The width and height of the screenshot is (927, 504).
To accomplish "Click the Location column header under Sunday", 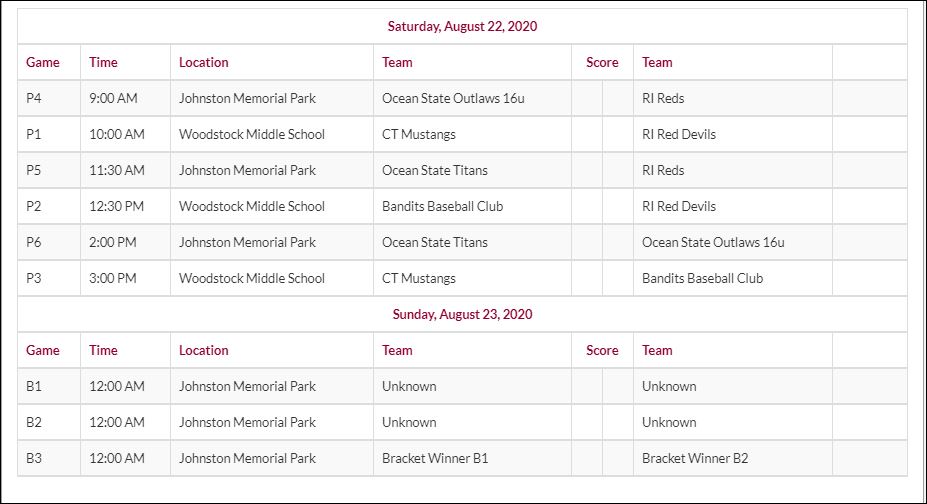I will pyautogui.click(x=204, y=350).
